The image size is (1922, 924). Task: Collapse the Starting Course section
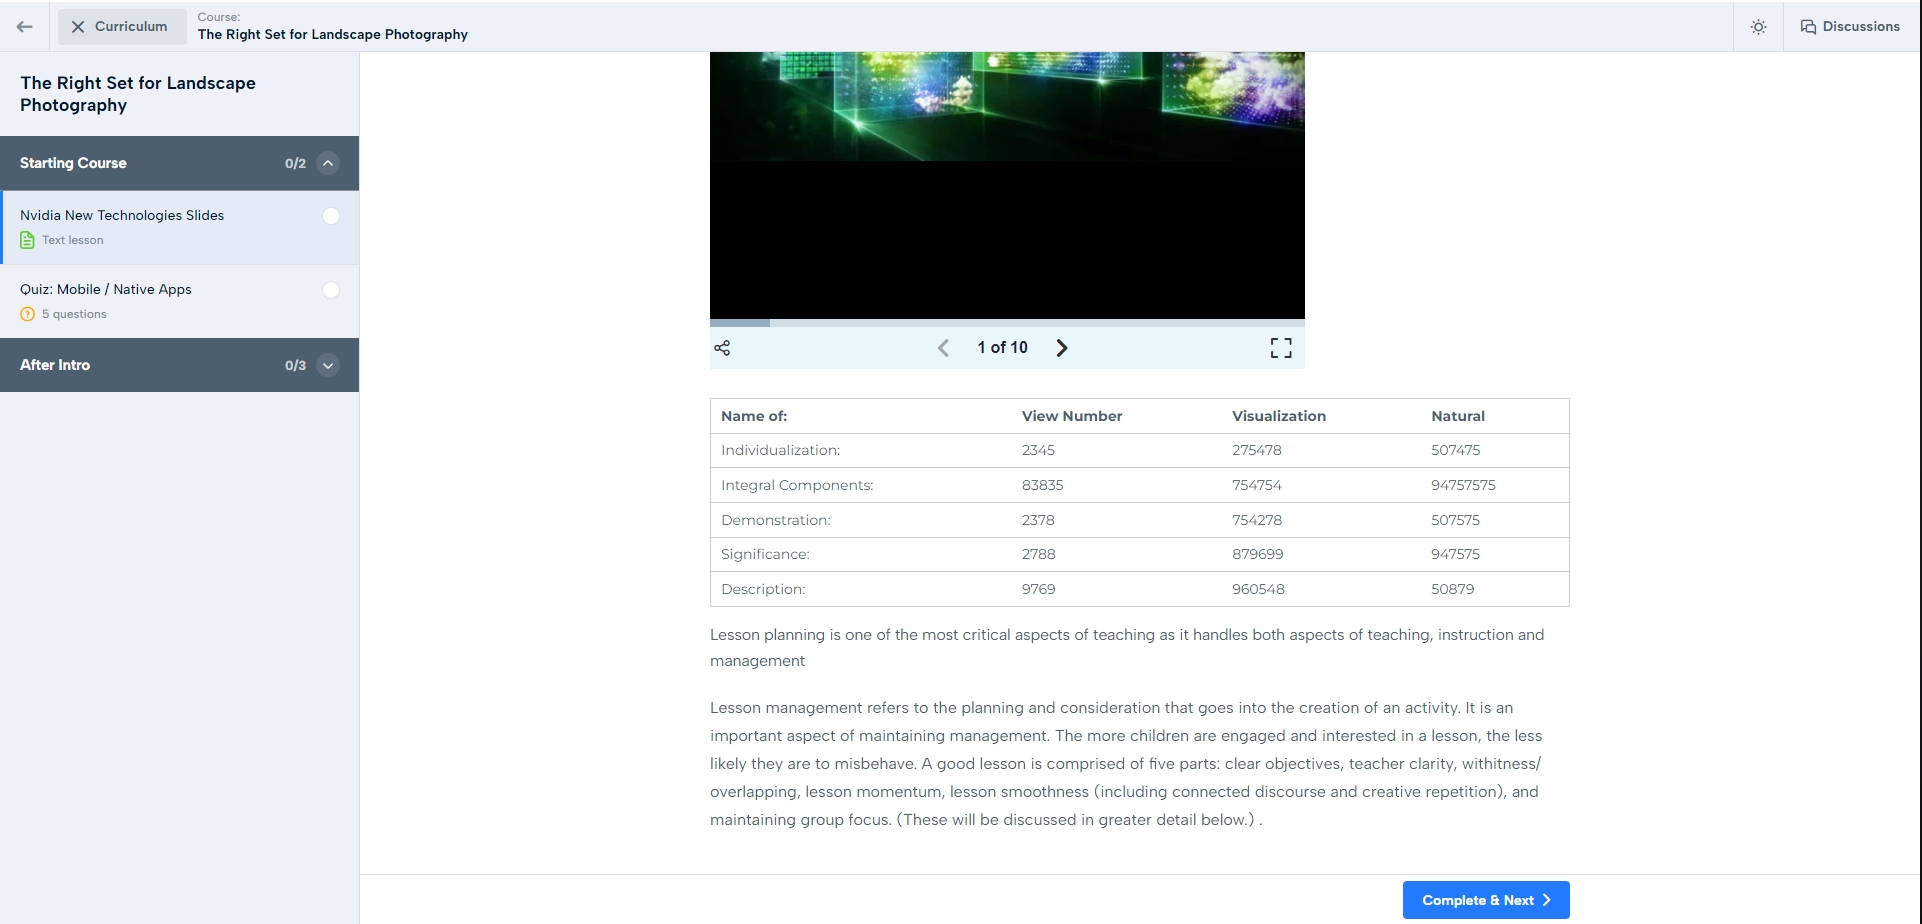pyautogui.click(x=328, y=163)
